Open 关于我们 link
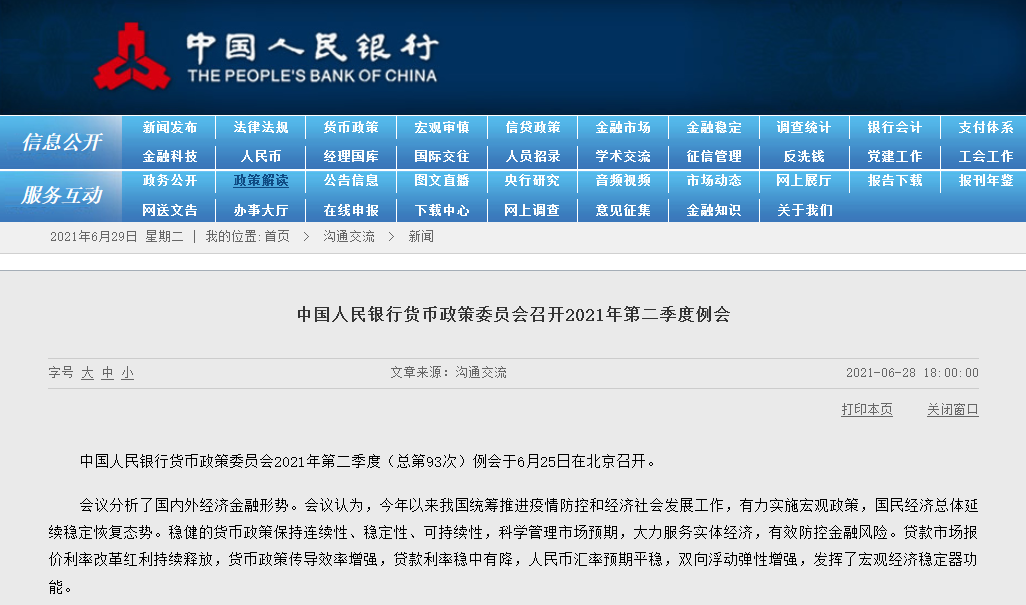 [x=804, y=210]
